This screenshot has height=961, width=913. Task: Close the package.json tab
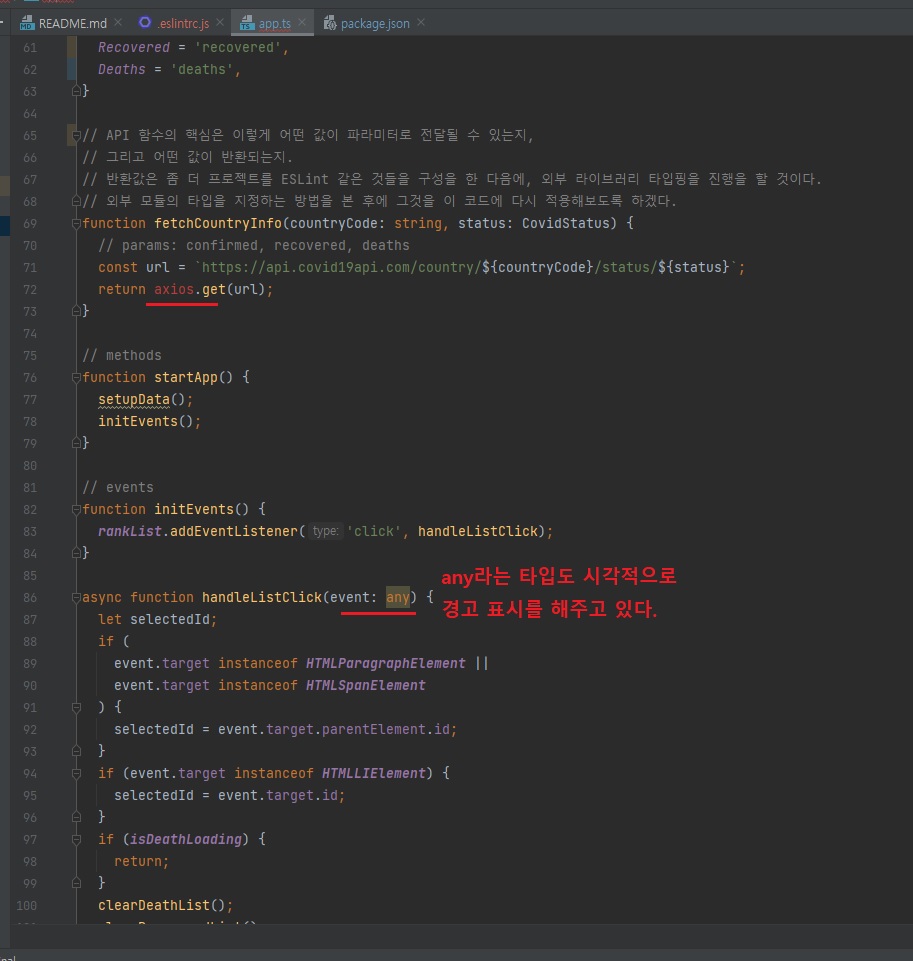coord(420,22)
